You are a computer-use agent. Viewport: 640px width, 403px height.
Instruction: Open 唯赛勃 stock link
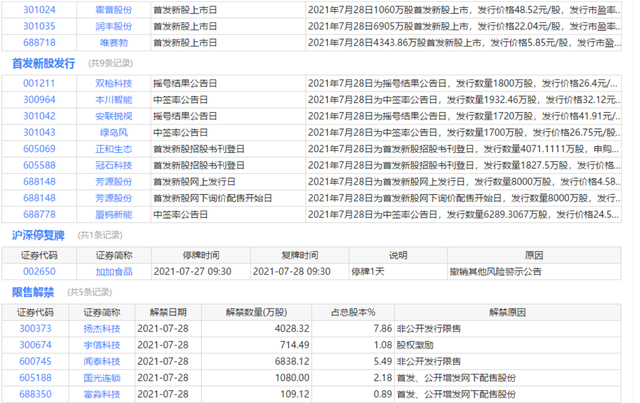click(113, 42)
